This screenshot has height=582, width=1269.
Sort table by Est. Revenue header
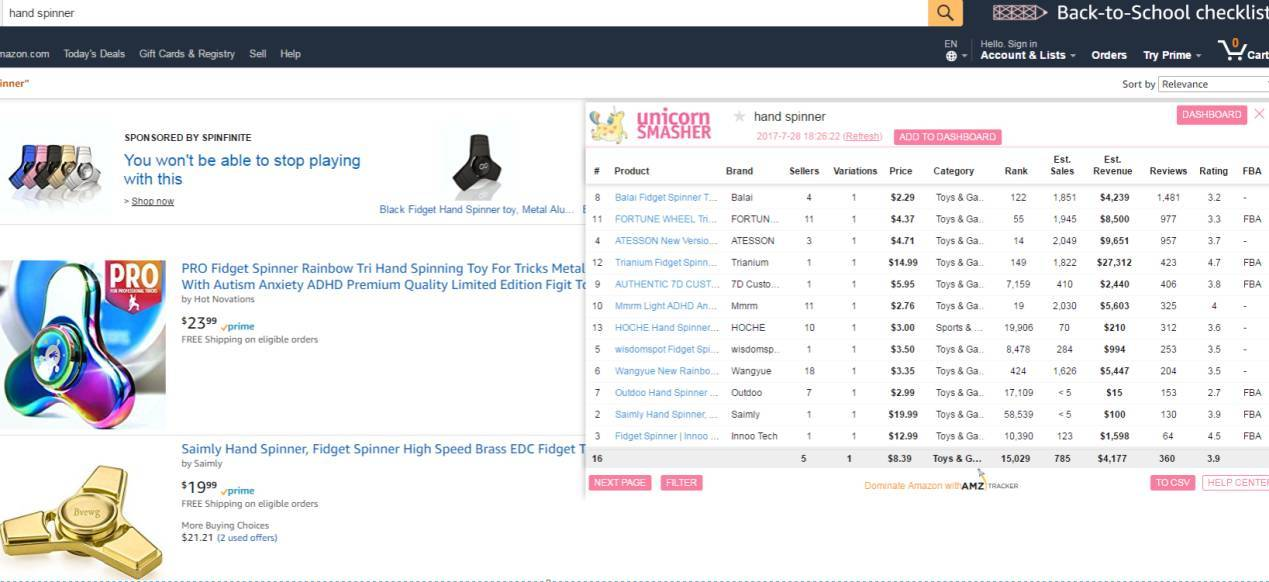[1112, 165]
